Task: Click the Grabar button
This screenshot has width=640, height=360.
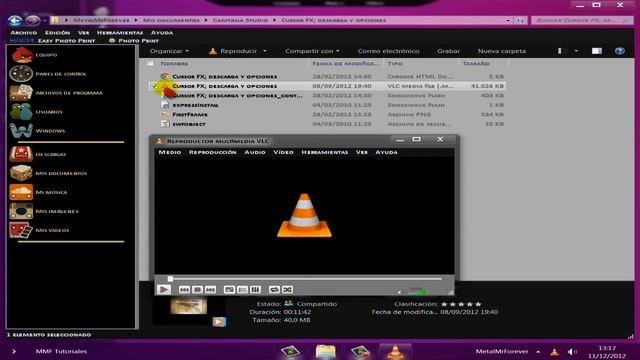Action: [x=448, y=51]
